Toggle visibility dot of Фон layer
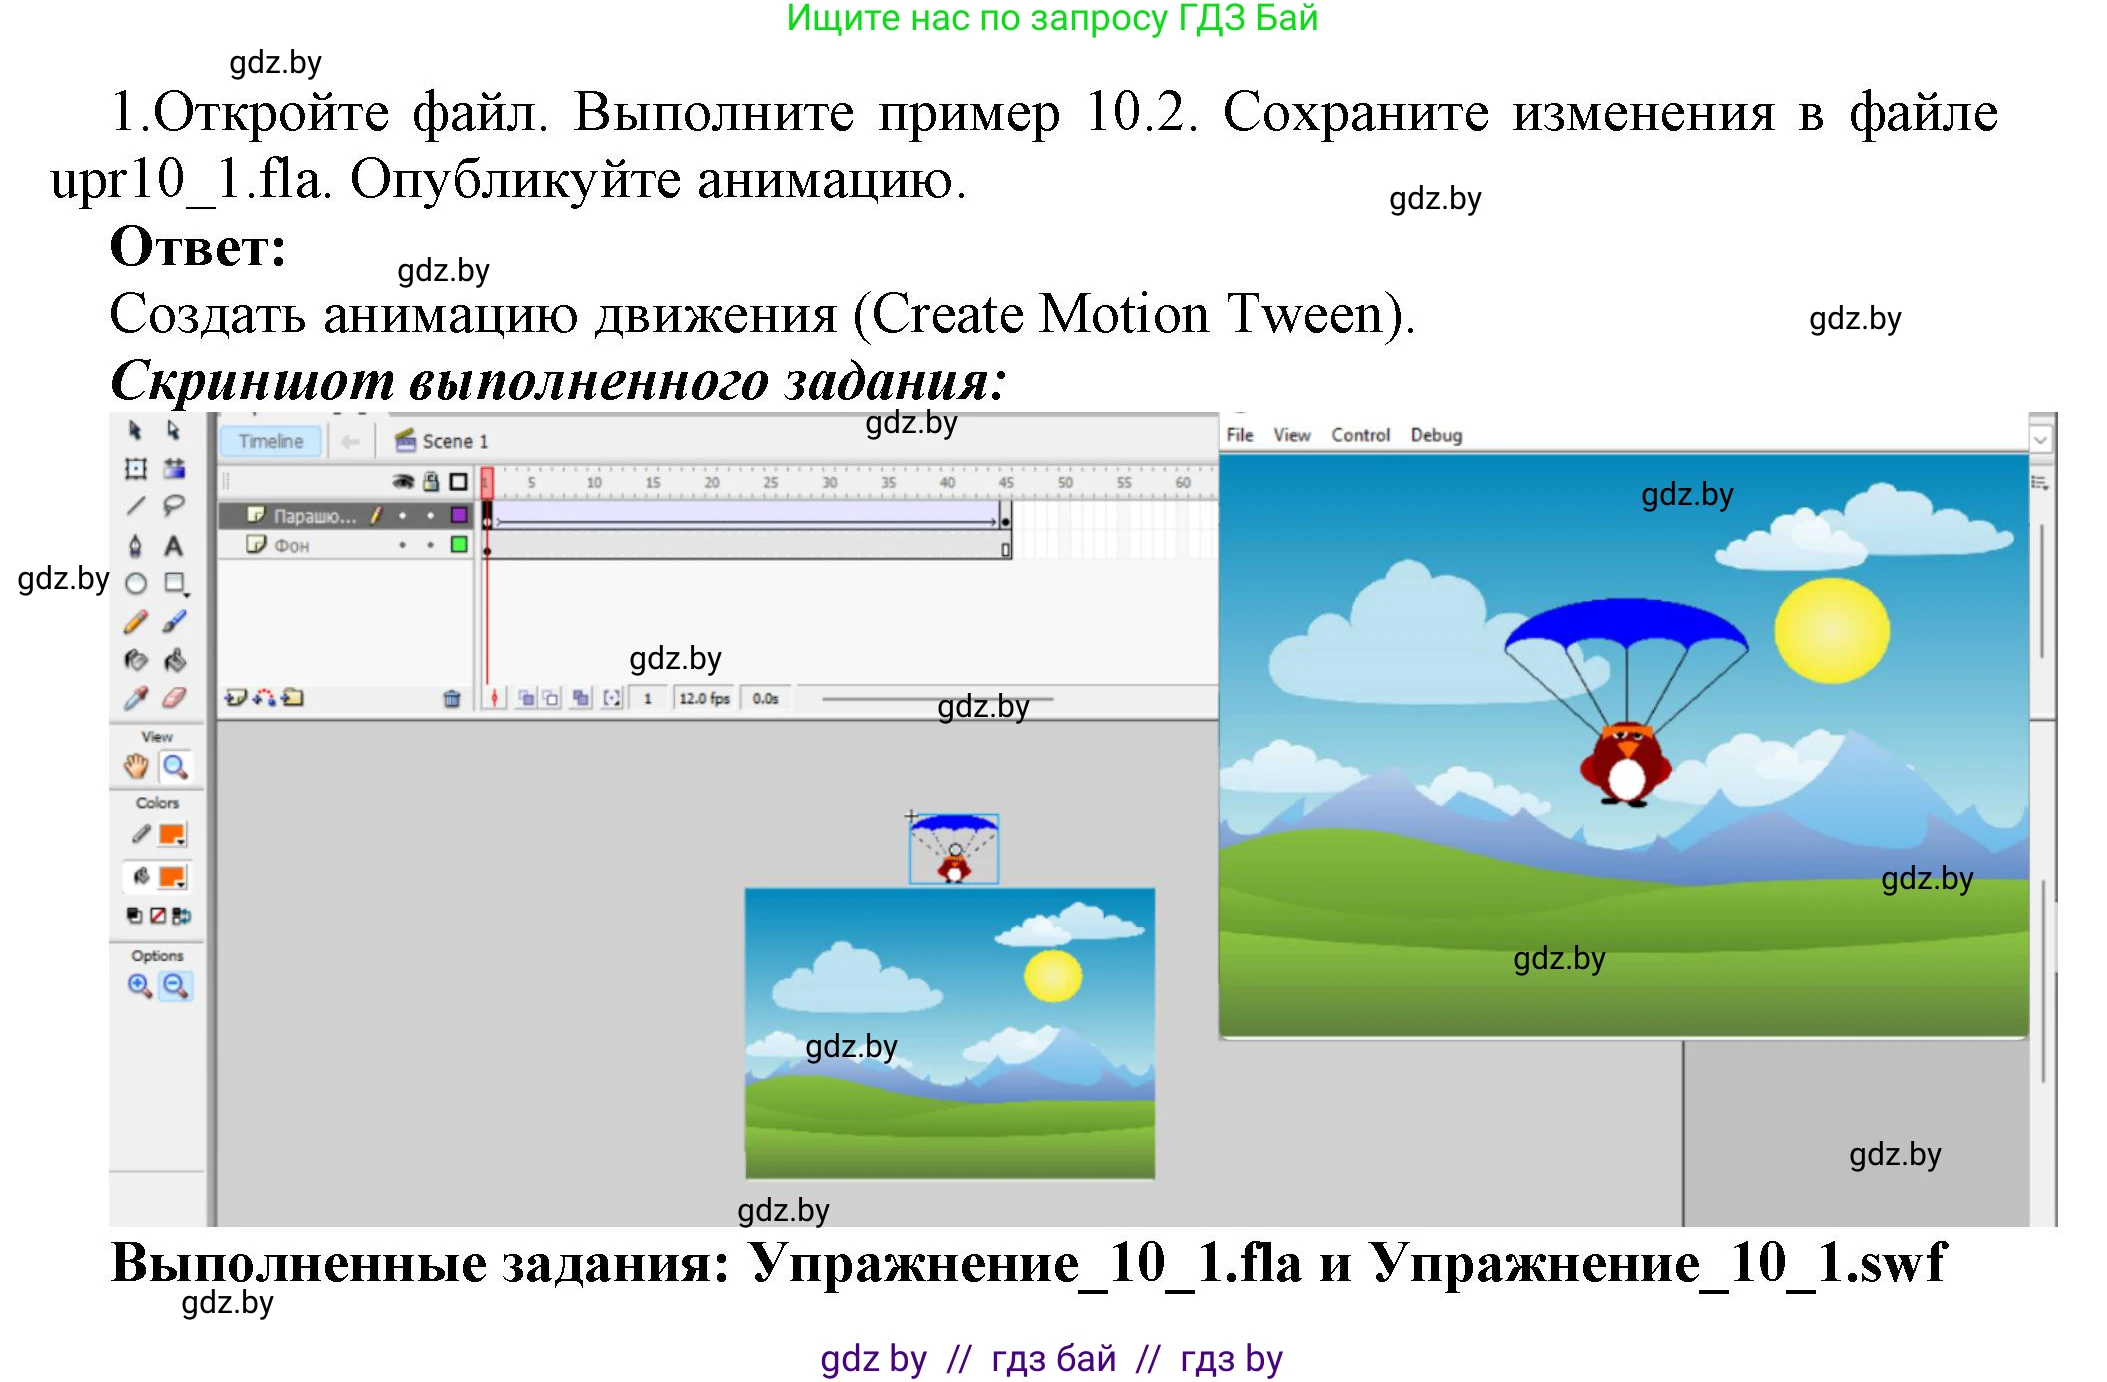The image size is (2107, 1382). point(403,545)
